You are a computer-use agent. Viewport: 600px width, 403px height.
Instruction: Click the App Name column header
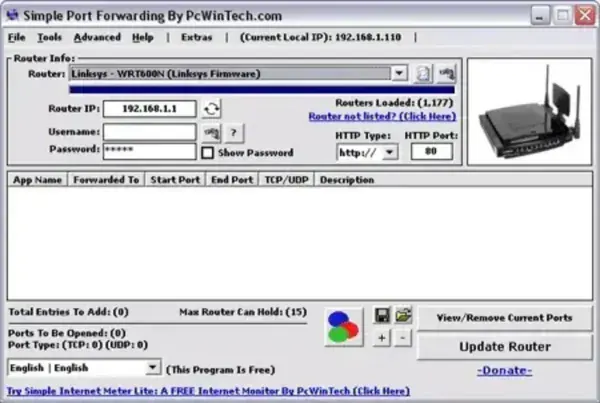(37, 180)
